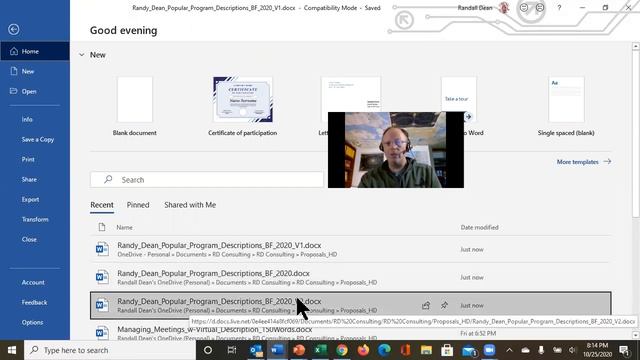Open the Feedback page
This screenshot has height=360, width=640.
pyautogui.click(x=35, y=302)
